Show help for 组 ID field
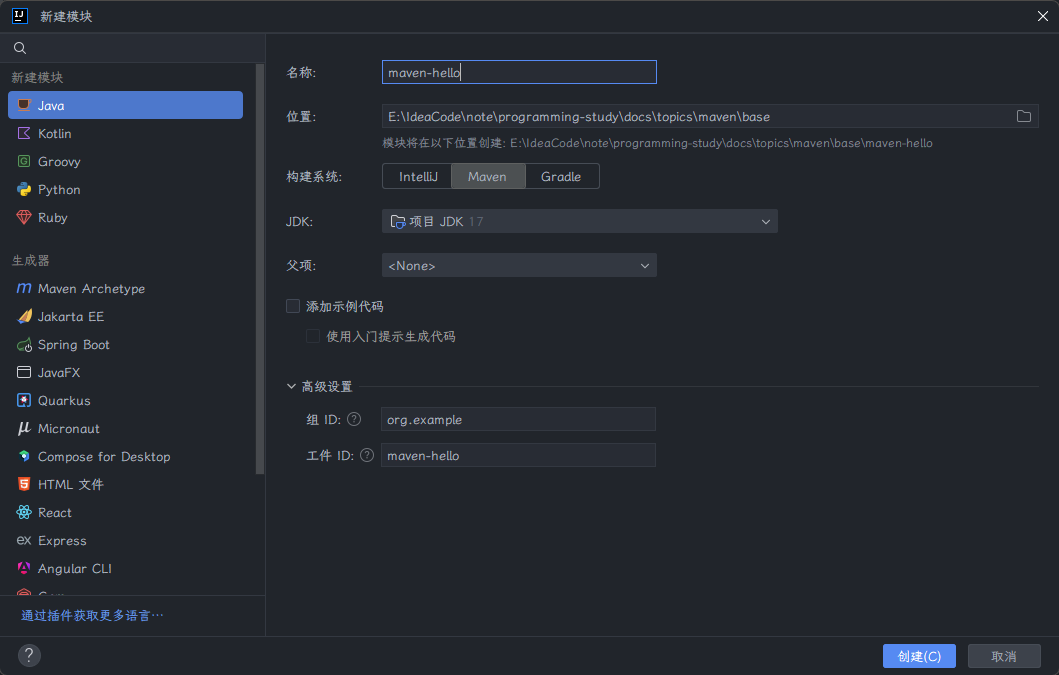Image resolution: width=1059 pixels, height=675 pixels. click(x=354, y=420)
